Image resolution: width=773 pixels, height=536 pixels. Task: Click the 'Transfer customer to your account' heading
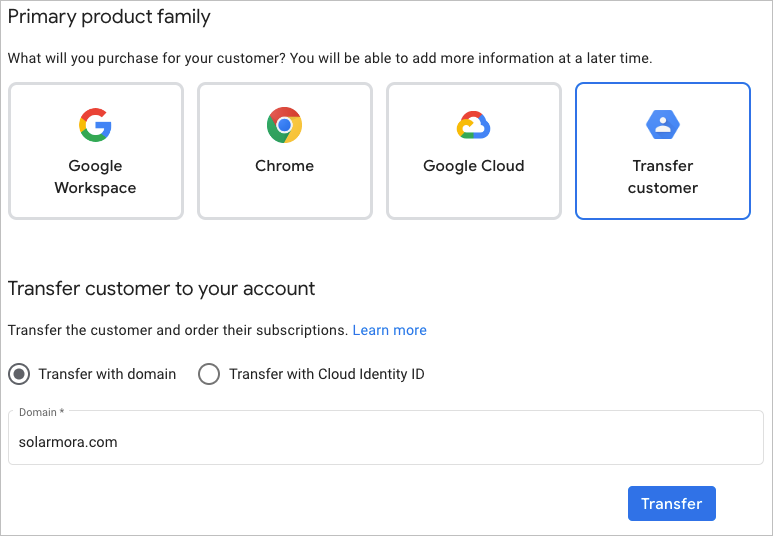161,289
